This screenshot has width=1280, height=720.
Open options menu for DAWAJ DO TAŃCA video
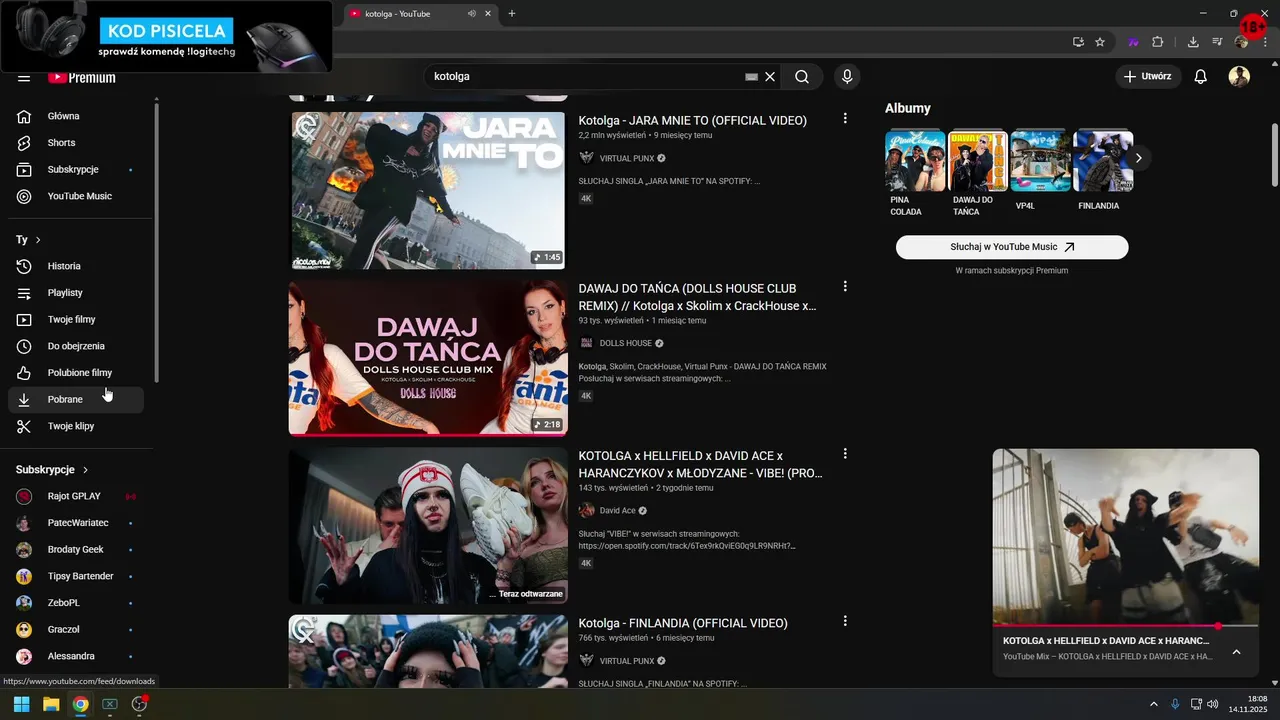(x=845, y=286)
